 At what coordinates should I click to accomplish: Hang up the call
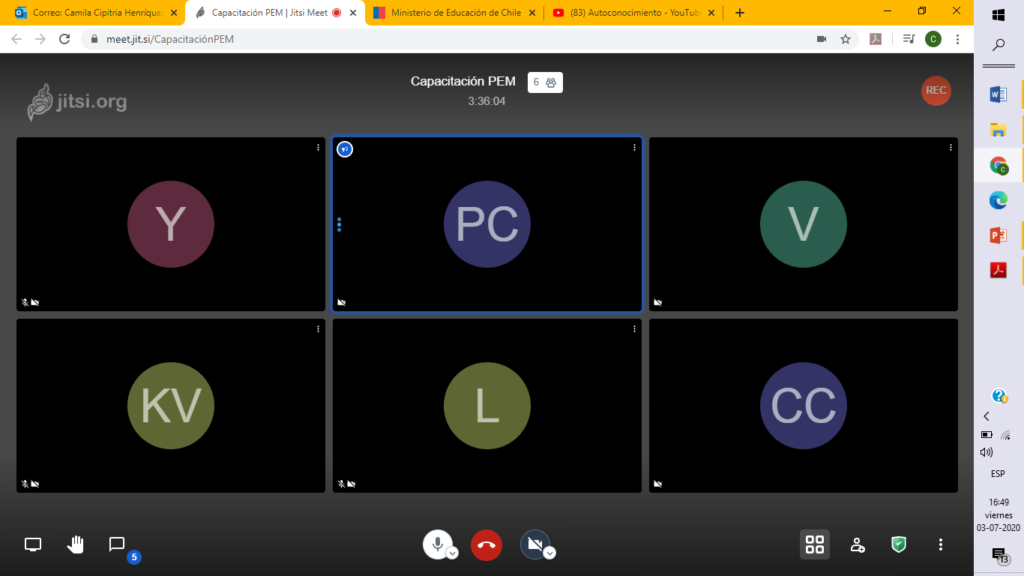[486, 544]
